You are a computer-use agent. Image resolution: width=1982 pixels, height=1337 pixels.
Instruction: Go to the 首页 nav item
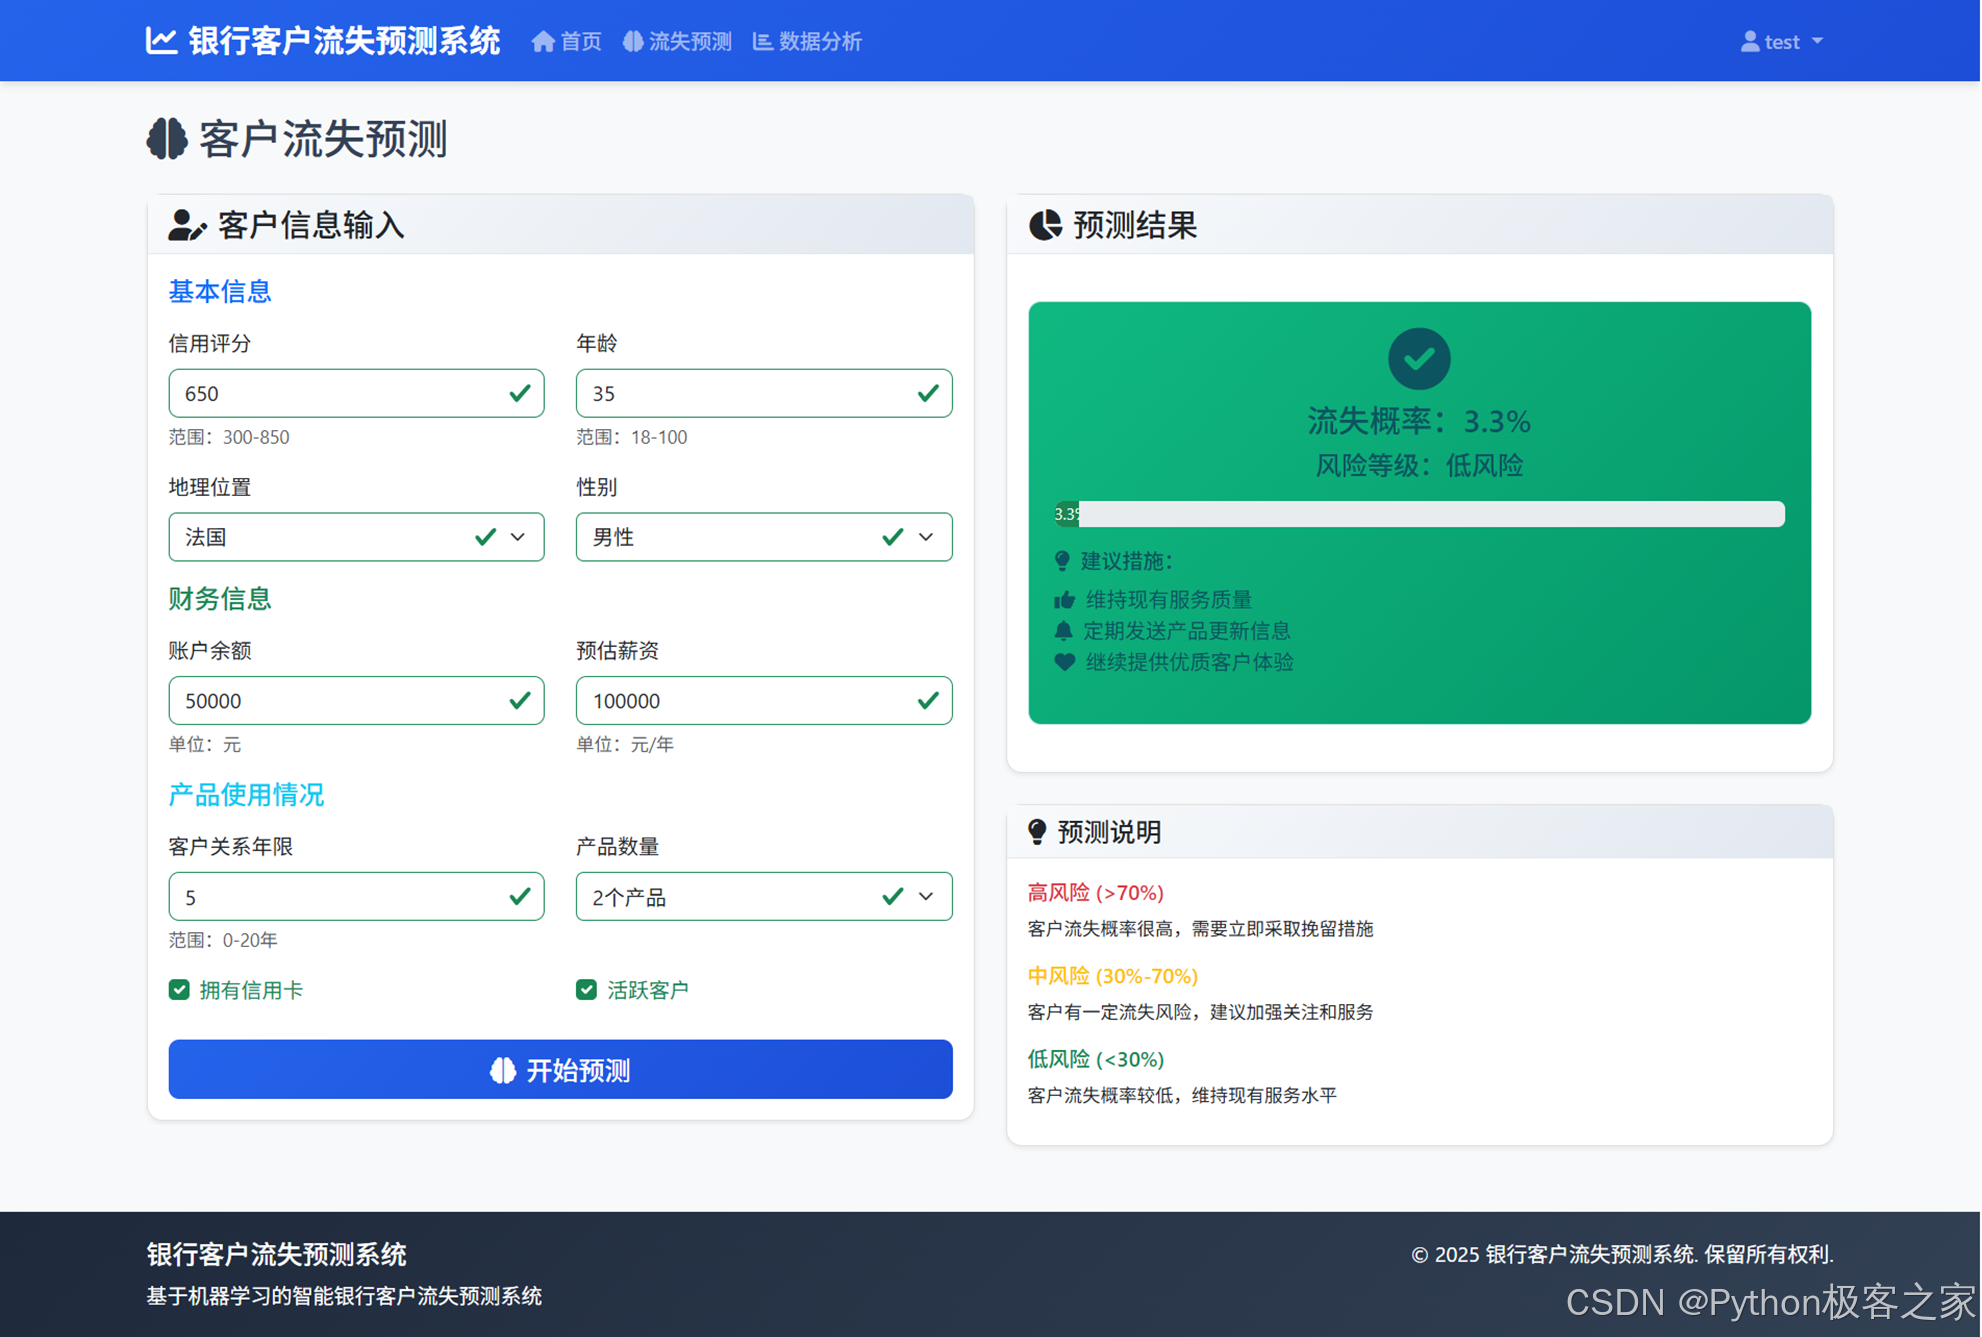click(x=580, y=41)
